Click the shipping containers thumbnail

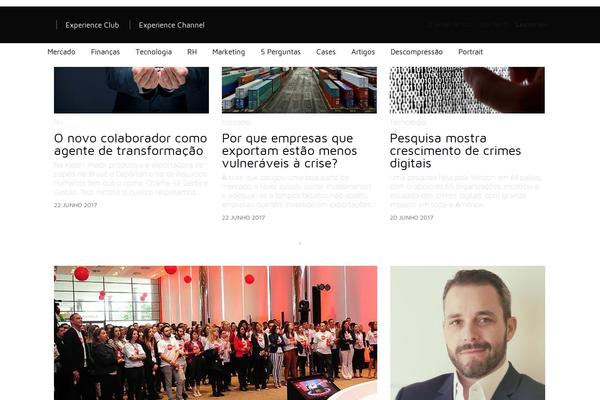point(299,90)
